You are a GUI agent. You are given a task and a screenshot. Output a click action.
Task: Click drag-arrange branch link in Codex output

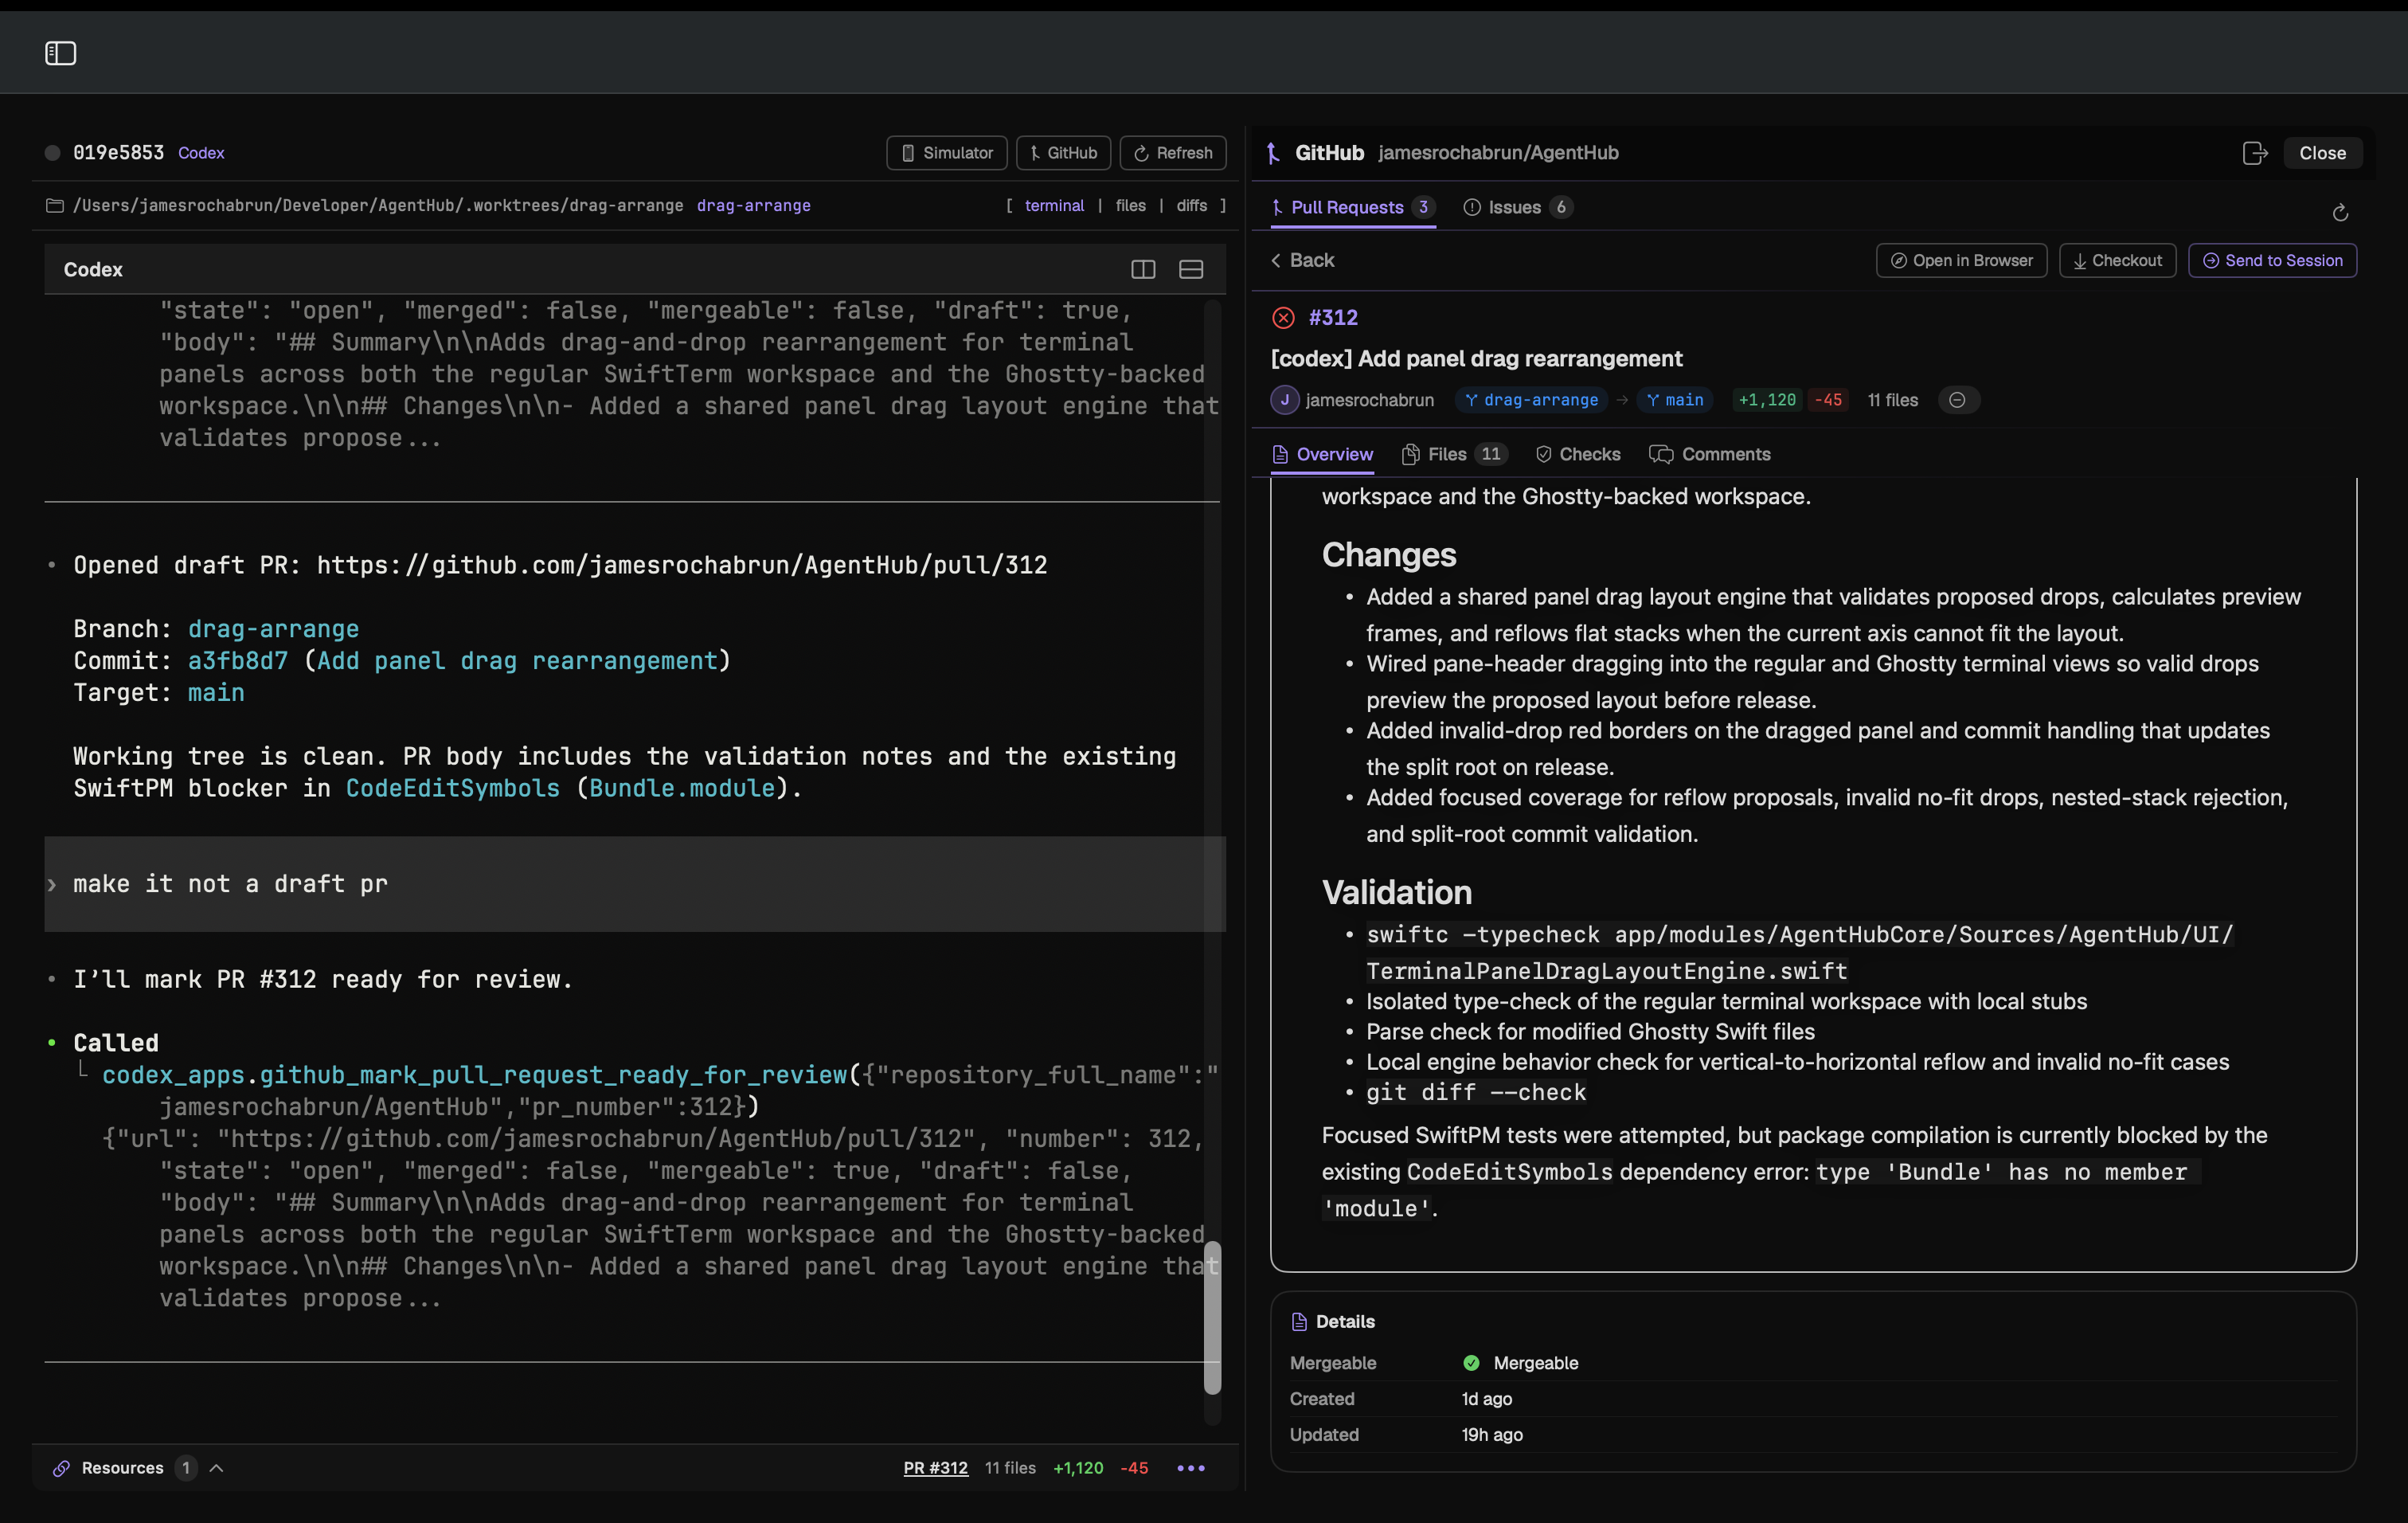(273, 629)
